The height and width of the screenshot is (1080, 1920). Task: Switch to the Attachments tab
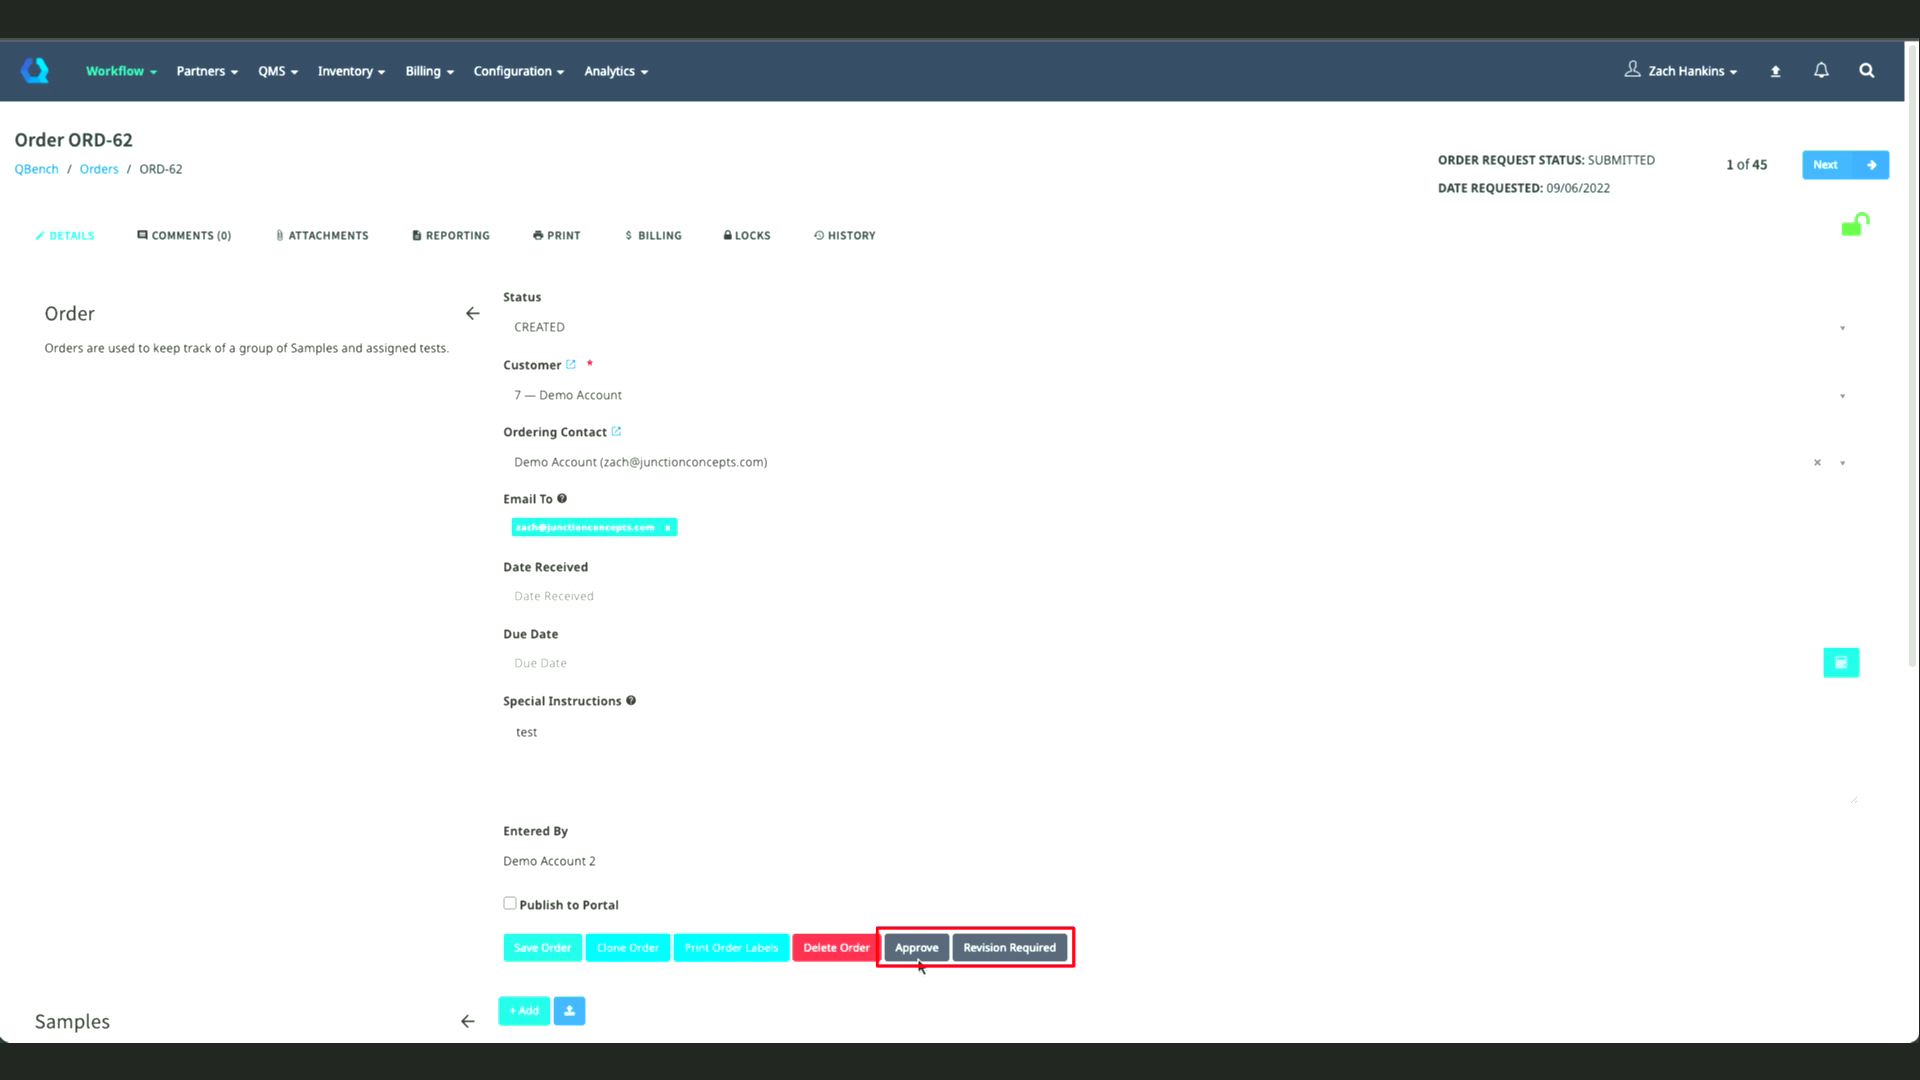click(322, 236)
